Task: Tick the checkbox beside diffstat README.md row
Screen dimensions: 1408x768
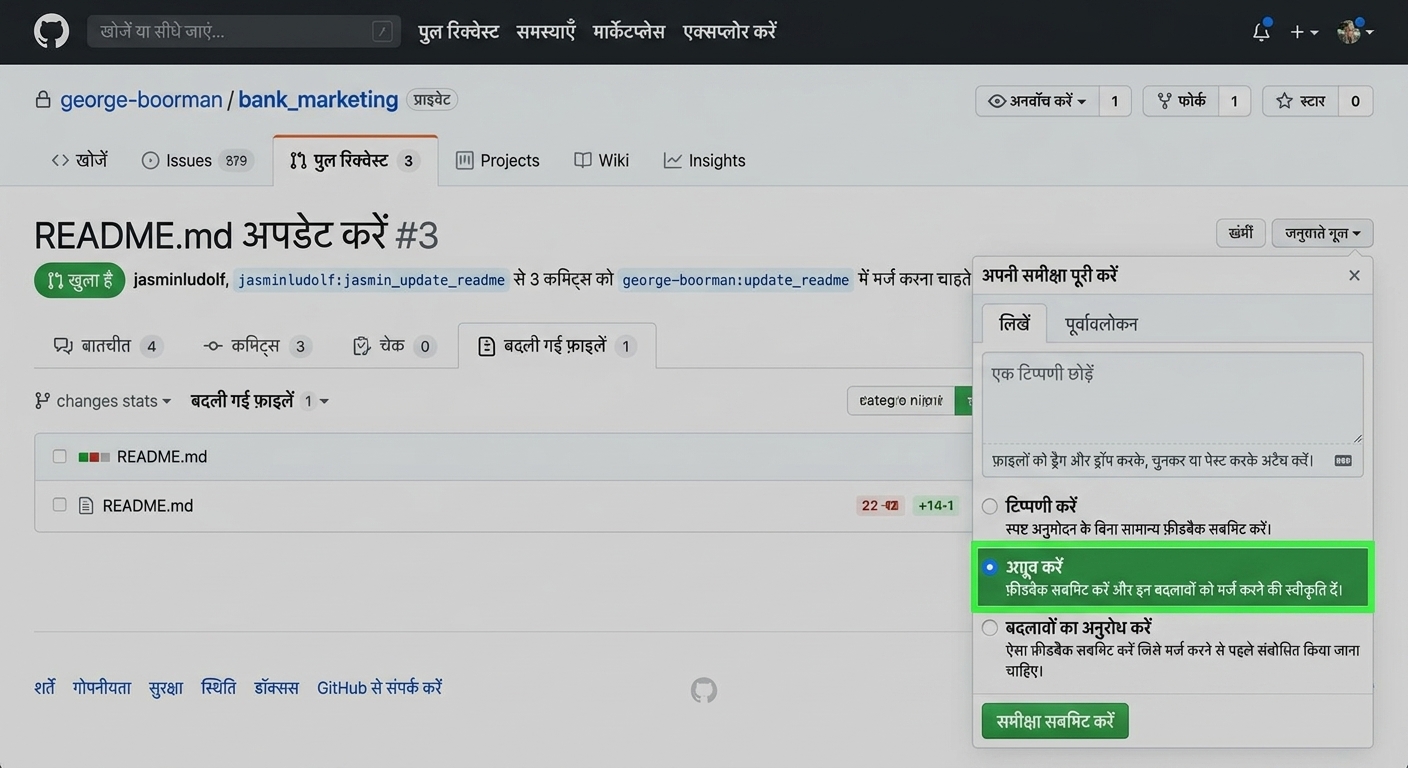Action: [60, 457]
